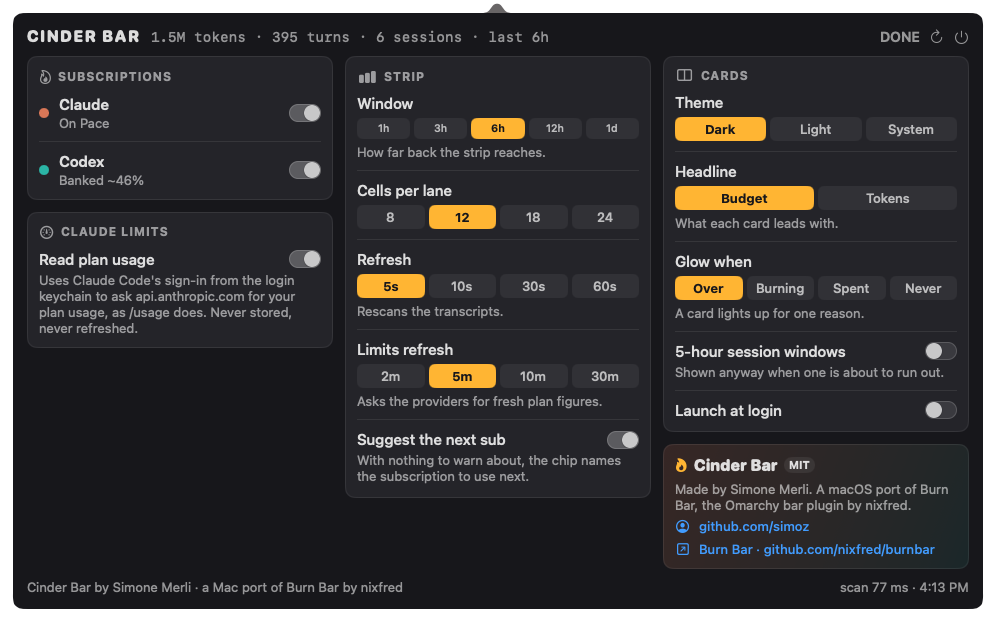Set strip window to 1d

(612, 128)
